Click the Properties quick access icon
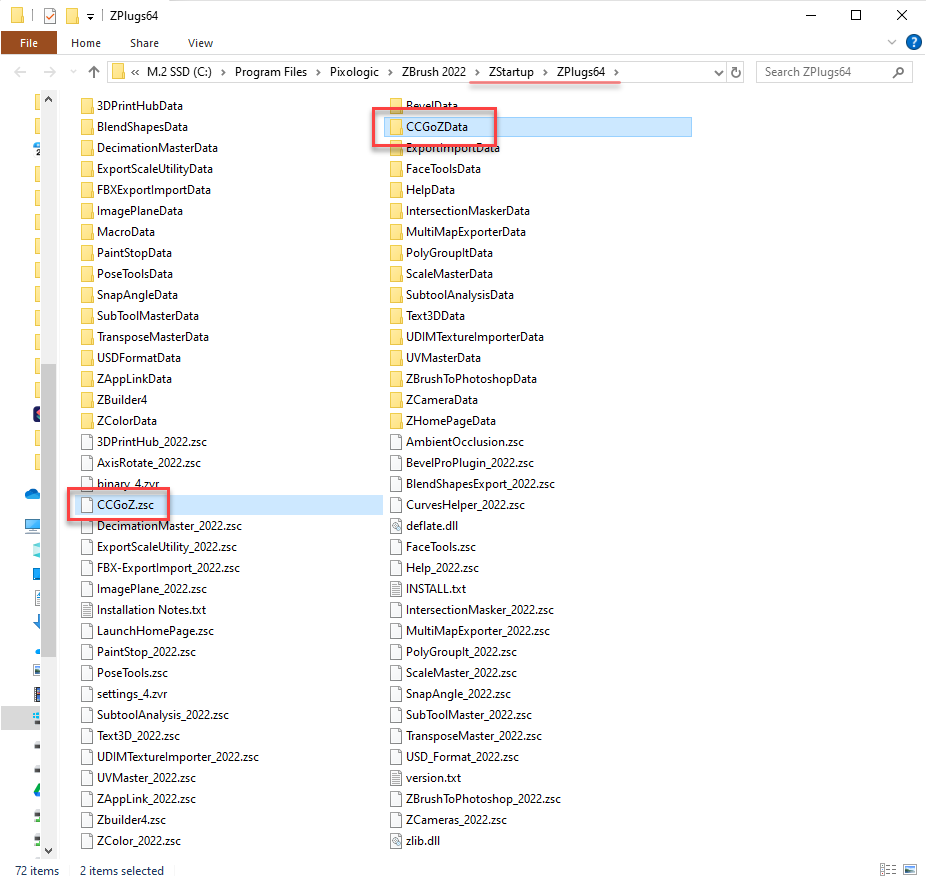Viewport: 926px width, 883px height. coord(50,16)
